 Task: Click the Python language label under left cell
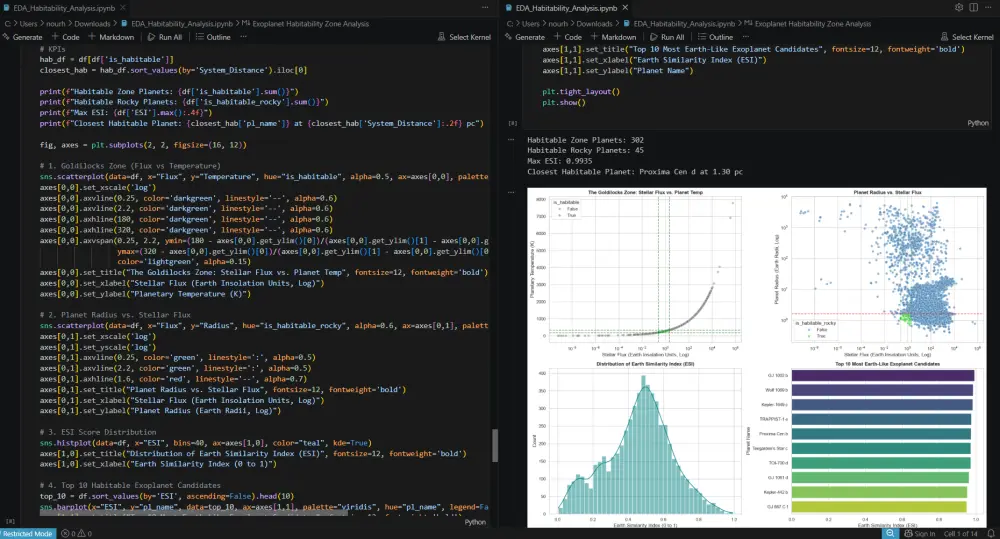point(475,522)
